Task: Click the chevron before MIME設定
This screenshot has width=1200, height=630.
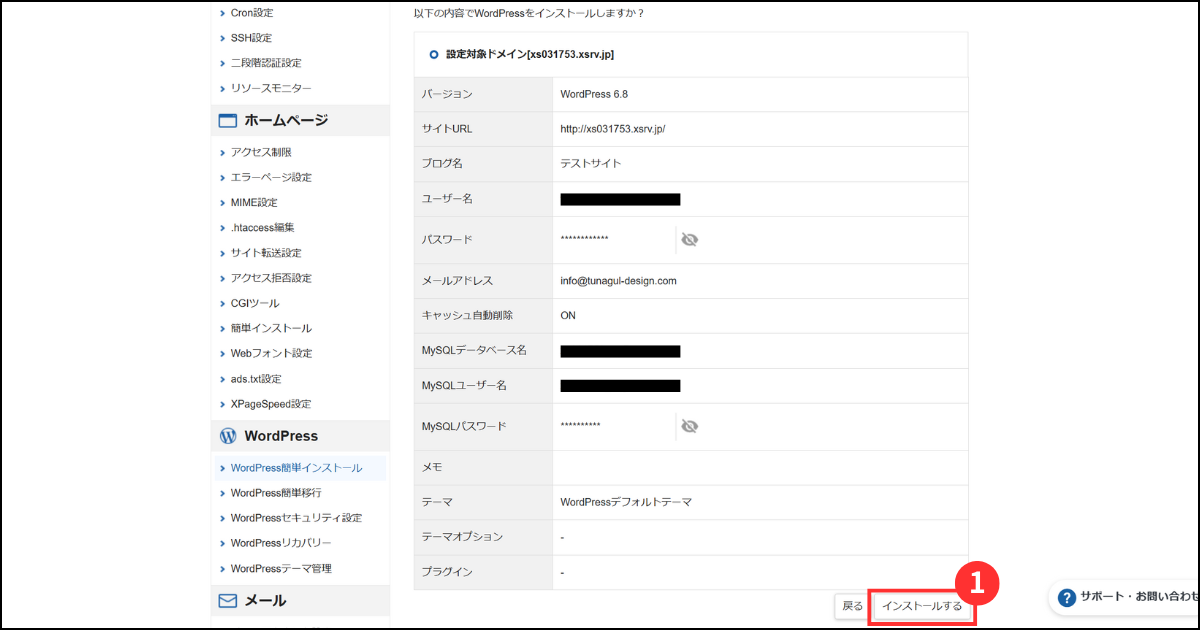Action: click(222, 202)
